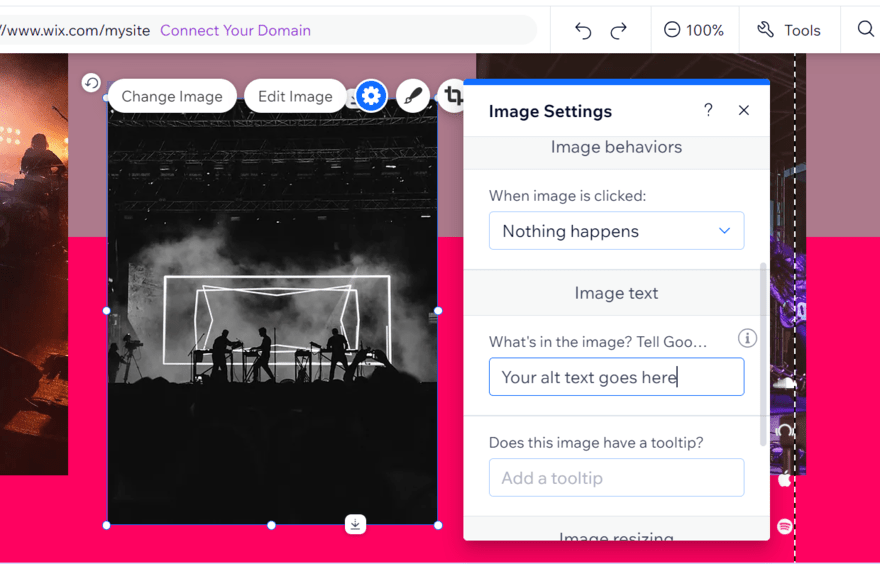Open Image Settings help question mark
880x564 pixels.
[708, 110]
